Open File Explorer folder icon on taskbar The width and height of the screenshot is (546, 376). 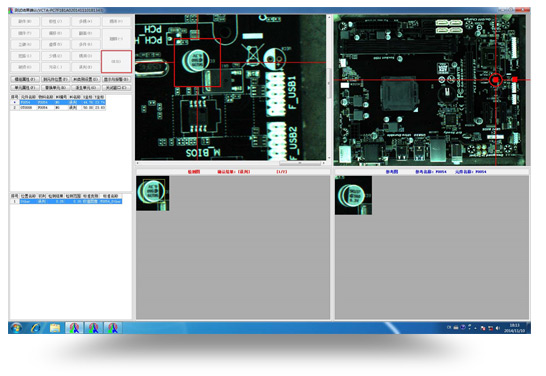tap(55, 328)
